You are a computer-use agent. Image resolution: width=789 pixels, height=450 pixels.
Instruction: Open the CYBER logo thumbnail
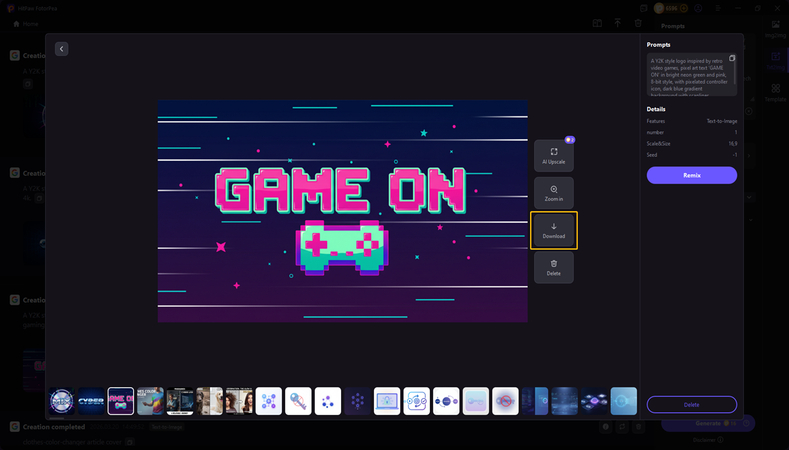pos(91,401)
